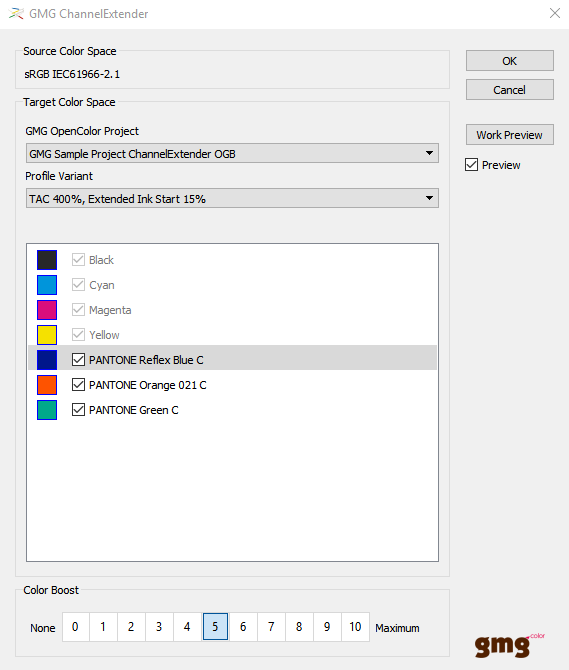This screenshot has height=670, width=569.
Task: Click the Black channel checkbox
Action: coord(78,260)
